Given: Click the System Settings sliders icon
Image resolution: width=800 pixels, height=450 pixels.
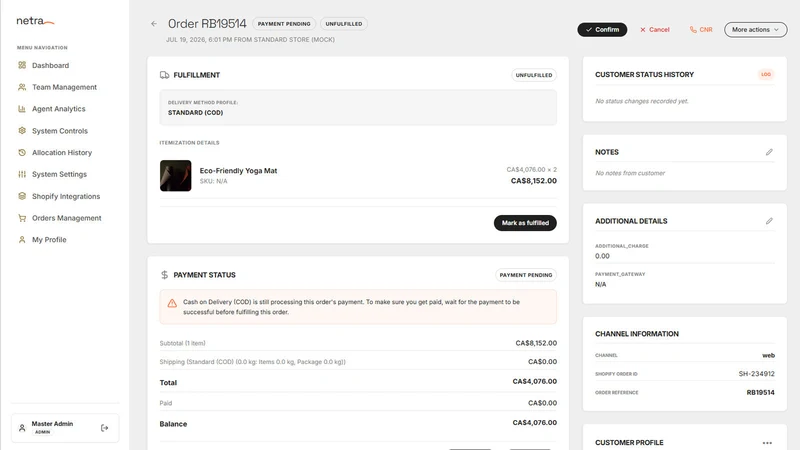Looking at the screenshot, I should pyautogui.click(x=22, y=174).
